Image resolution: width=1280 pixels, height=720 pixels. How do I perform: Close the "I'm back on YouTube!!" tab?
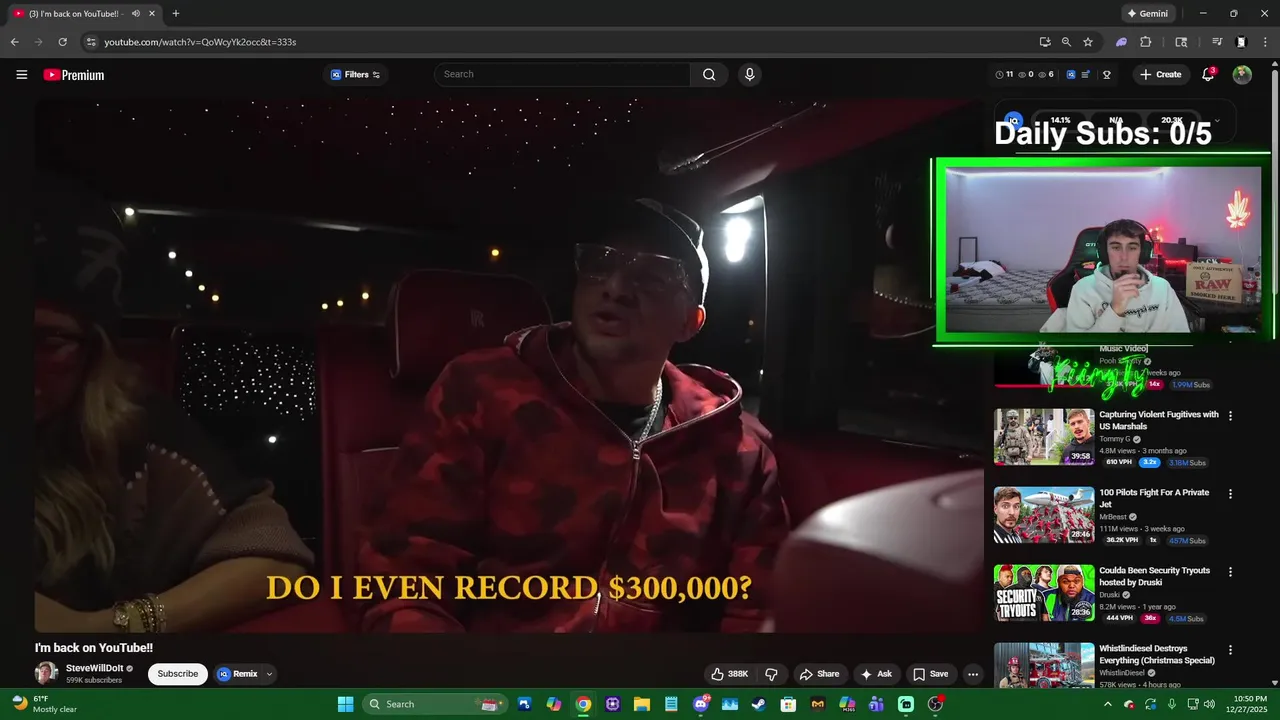click(152, 14)
